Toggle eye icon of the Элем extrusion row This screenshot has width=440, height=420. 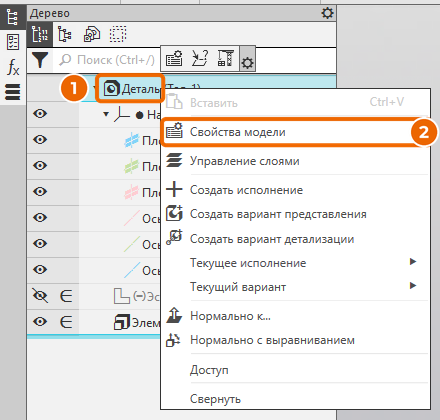pos(40,322)
